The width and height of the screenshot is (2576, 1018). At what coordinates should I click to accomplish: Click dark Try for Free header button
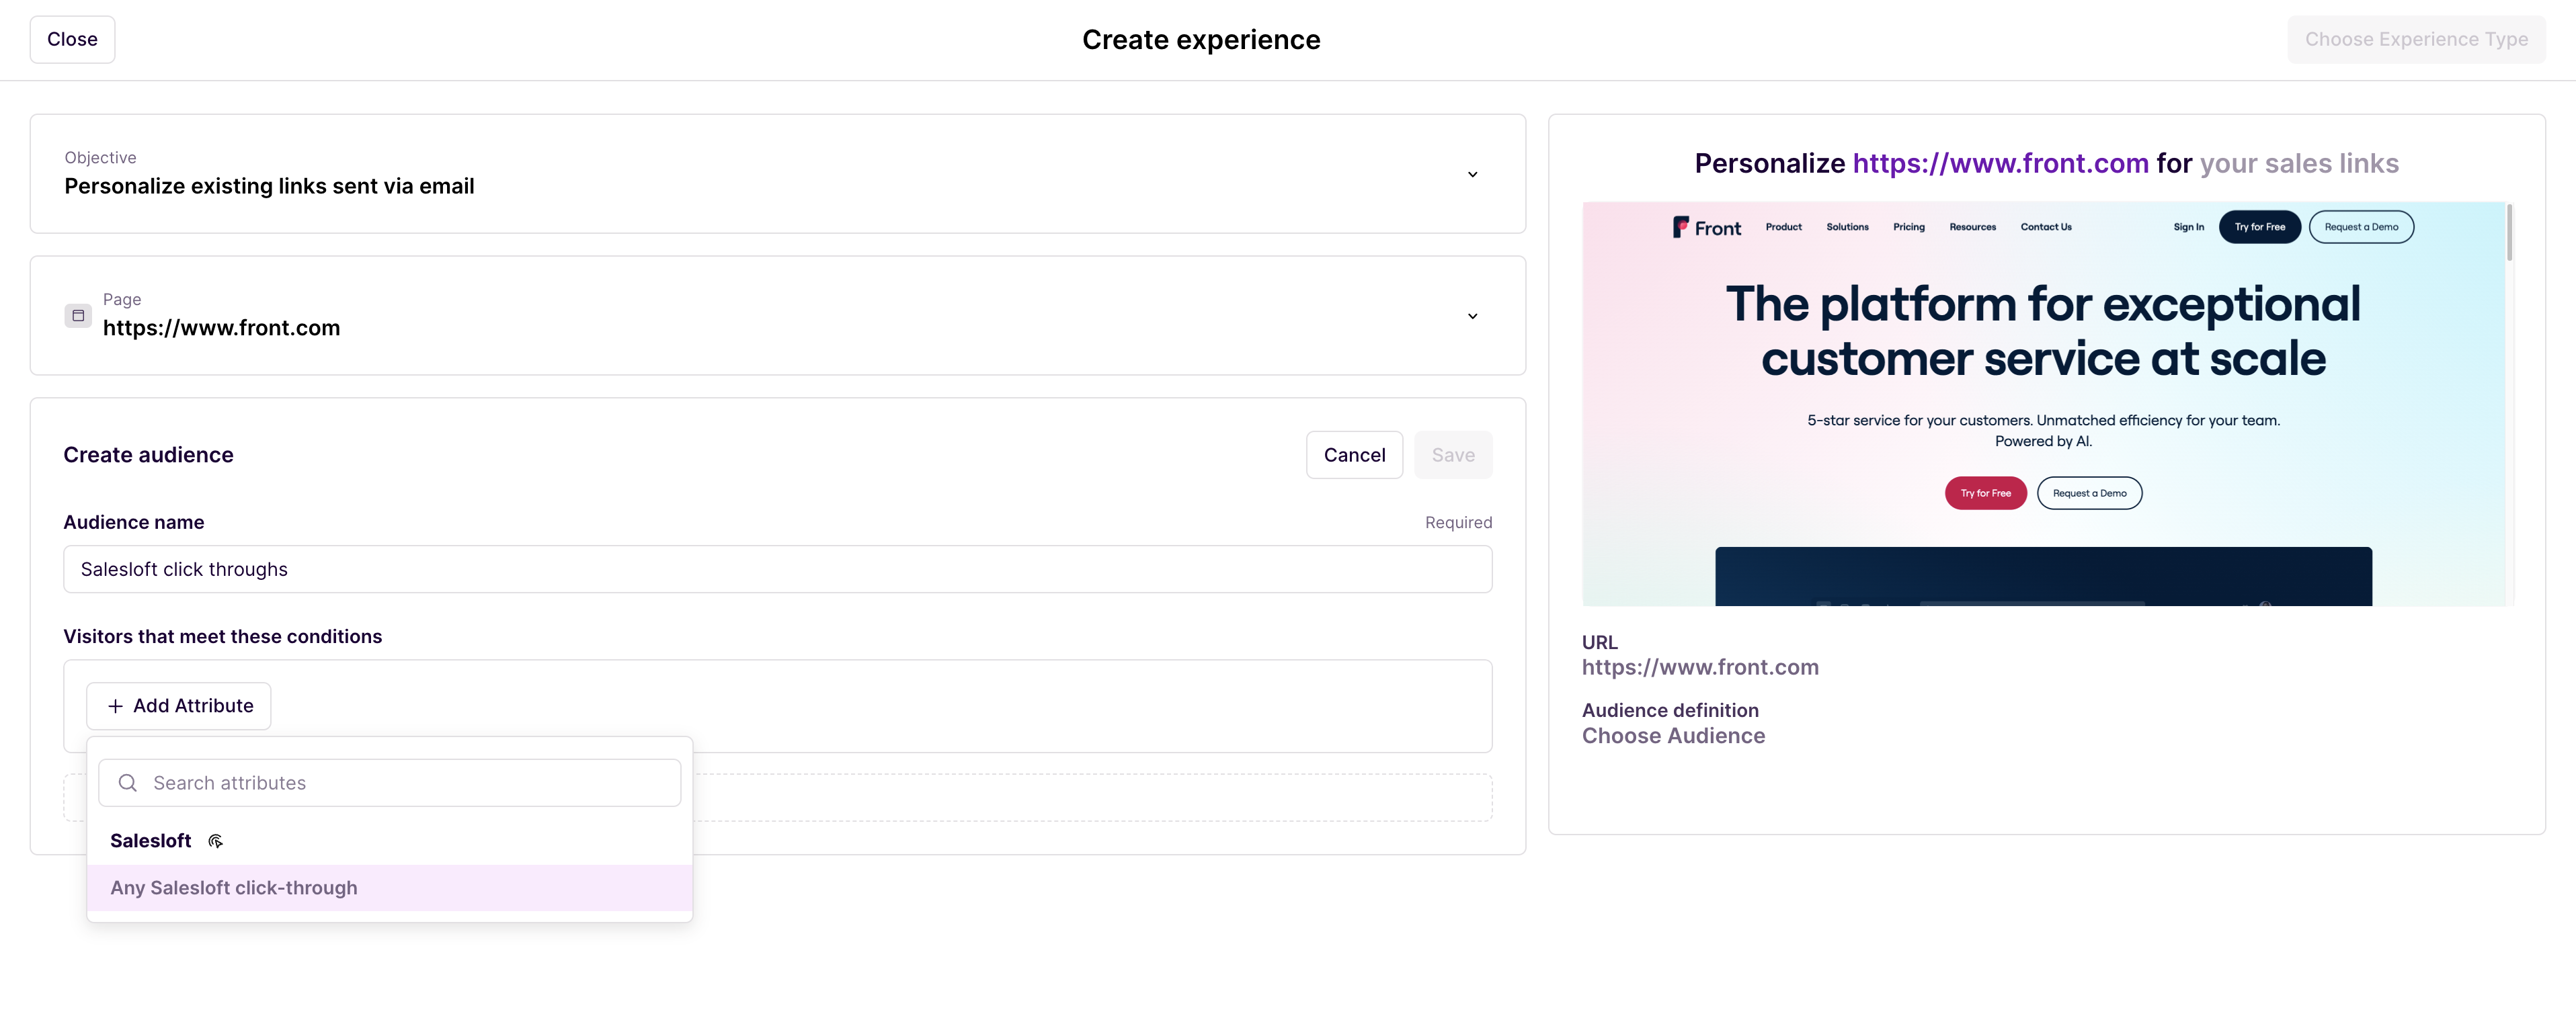point(2259,227)
